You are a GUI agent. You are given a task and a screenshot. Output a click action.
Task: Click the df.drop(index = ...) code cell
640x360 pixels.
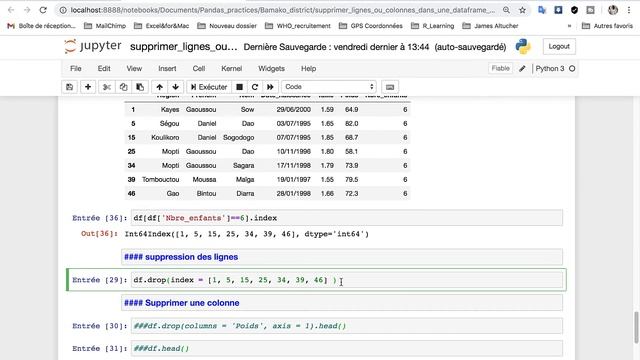(x=347, y=280)
